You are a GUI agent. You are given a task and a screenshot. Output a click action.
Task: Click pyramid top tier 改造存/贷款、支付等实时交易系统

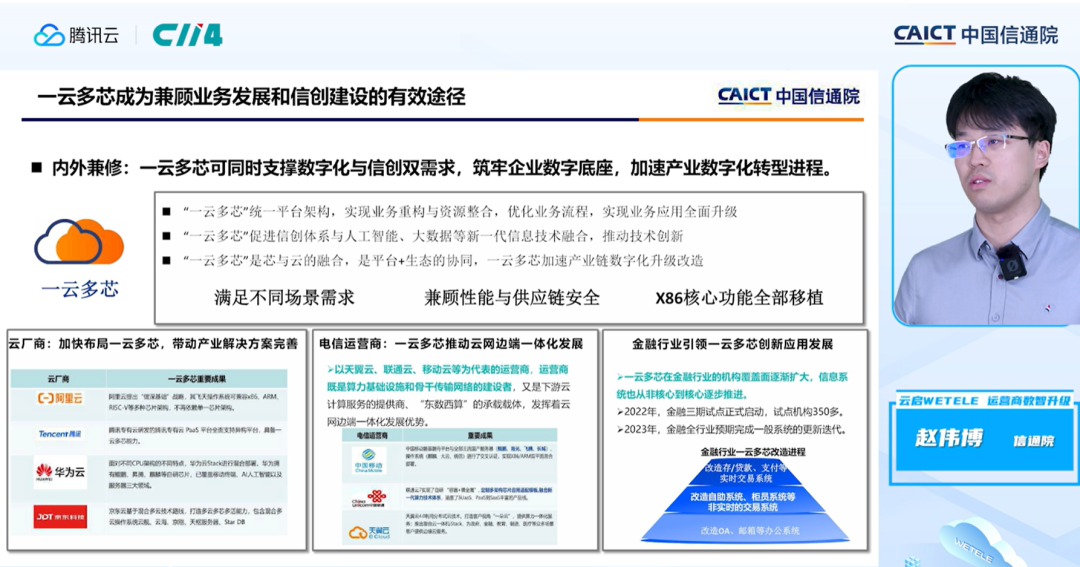point(746,473)
